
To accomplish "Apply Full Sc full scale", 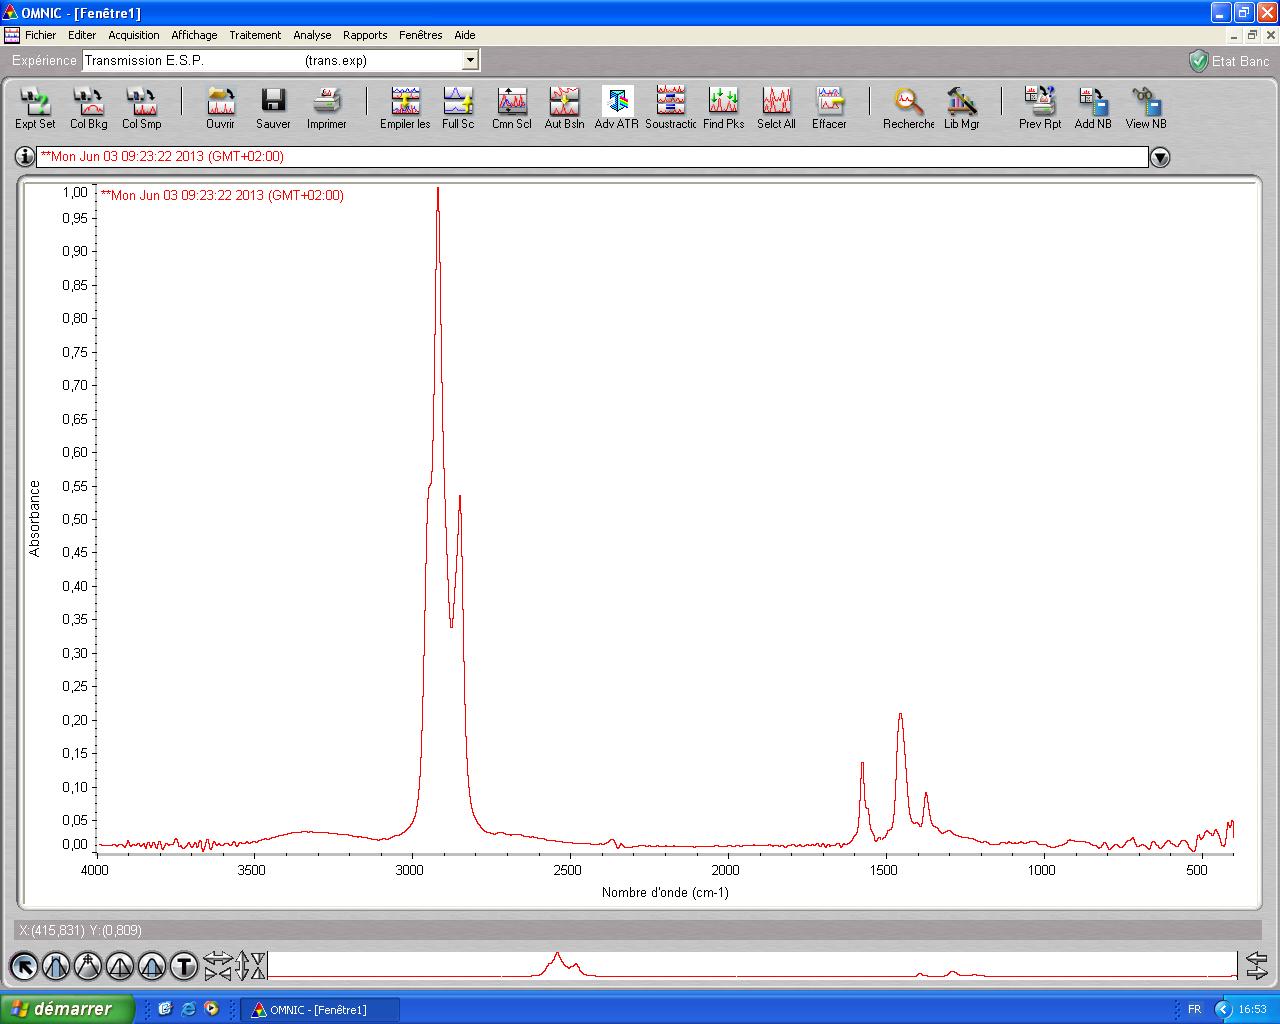I will pos(458,108).
